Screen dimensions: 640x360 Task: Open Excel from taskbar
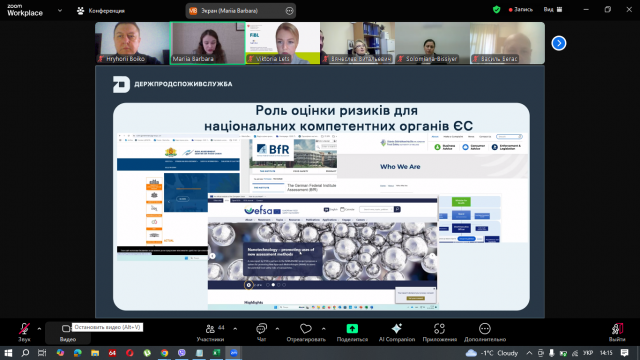(216, 353)
